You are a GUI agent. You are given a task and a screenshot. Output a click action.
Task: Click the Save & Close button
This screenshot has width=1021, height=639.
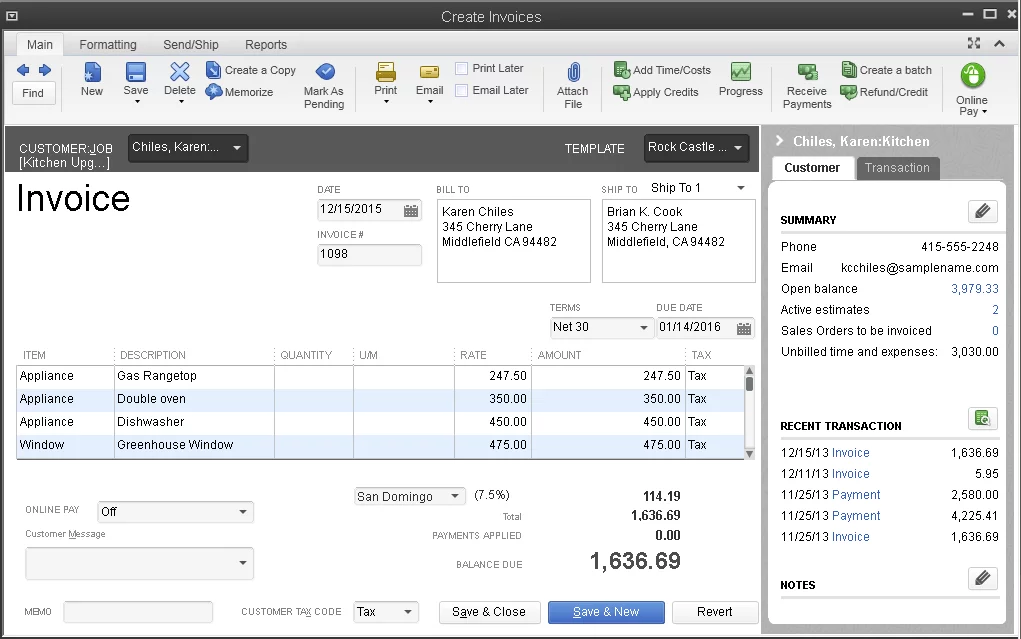click(489, 612)
